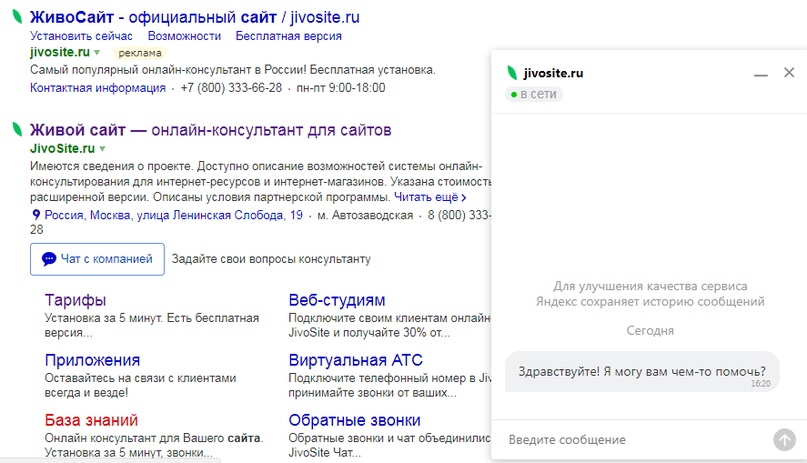Minimize the jivosite.ru chat window

tap(761, 75)
